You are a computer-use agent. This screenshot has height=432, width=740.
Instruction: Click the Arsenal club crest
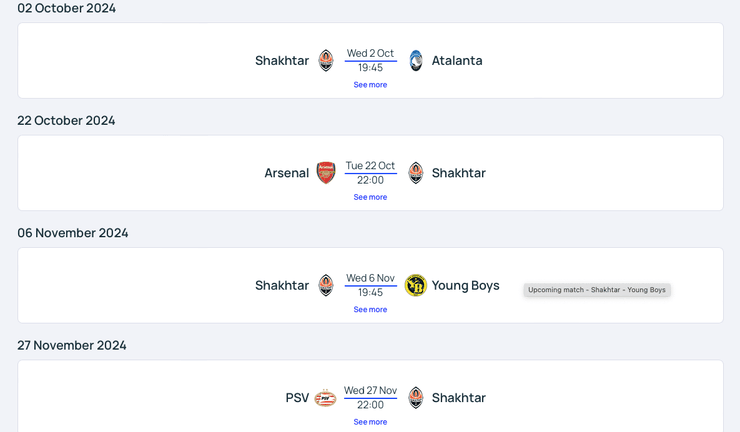coord(326,173)
